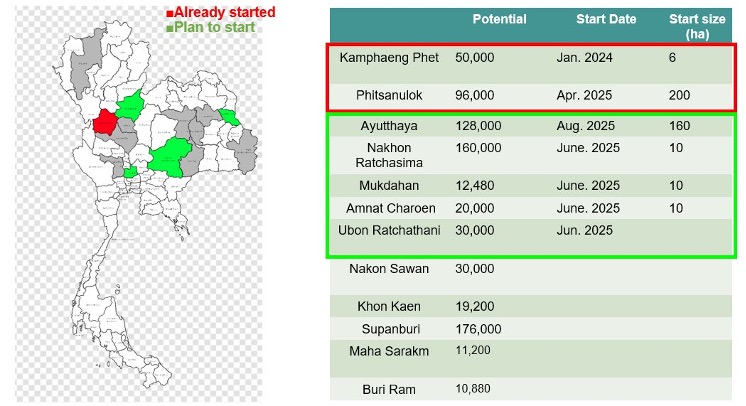Click the Potential column header
The height and width of the screenshot is (406, 746).
[499, 19]
